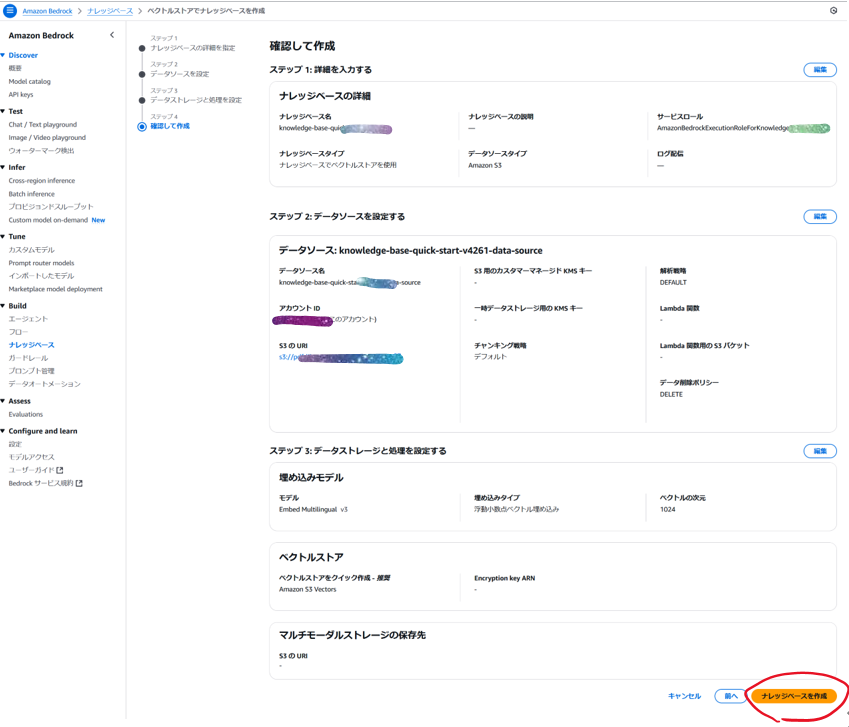849x727 pixels.
Task: Collapse the Build section
Action: (x=3, y=306)
